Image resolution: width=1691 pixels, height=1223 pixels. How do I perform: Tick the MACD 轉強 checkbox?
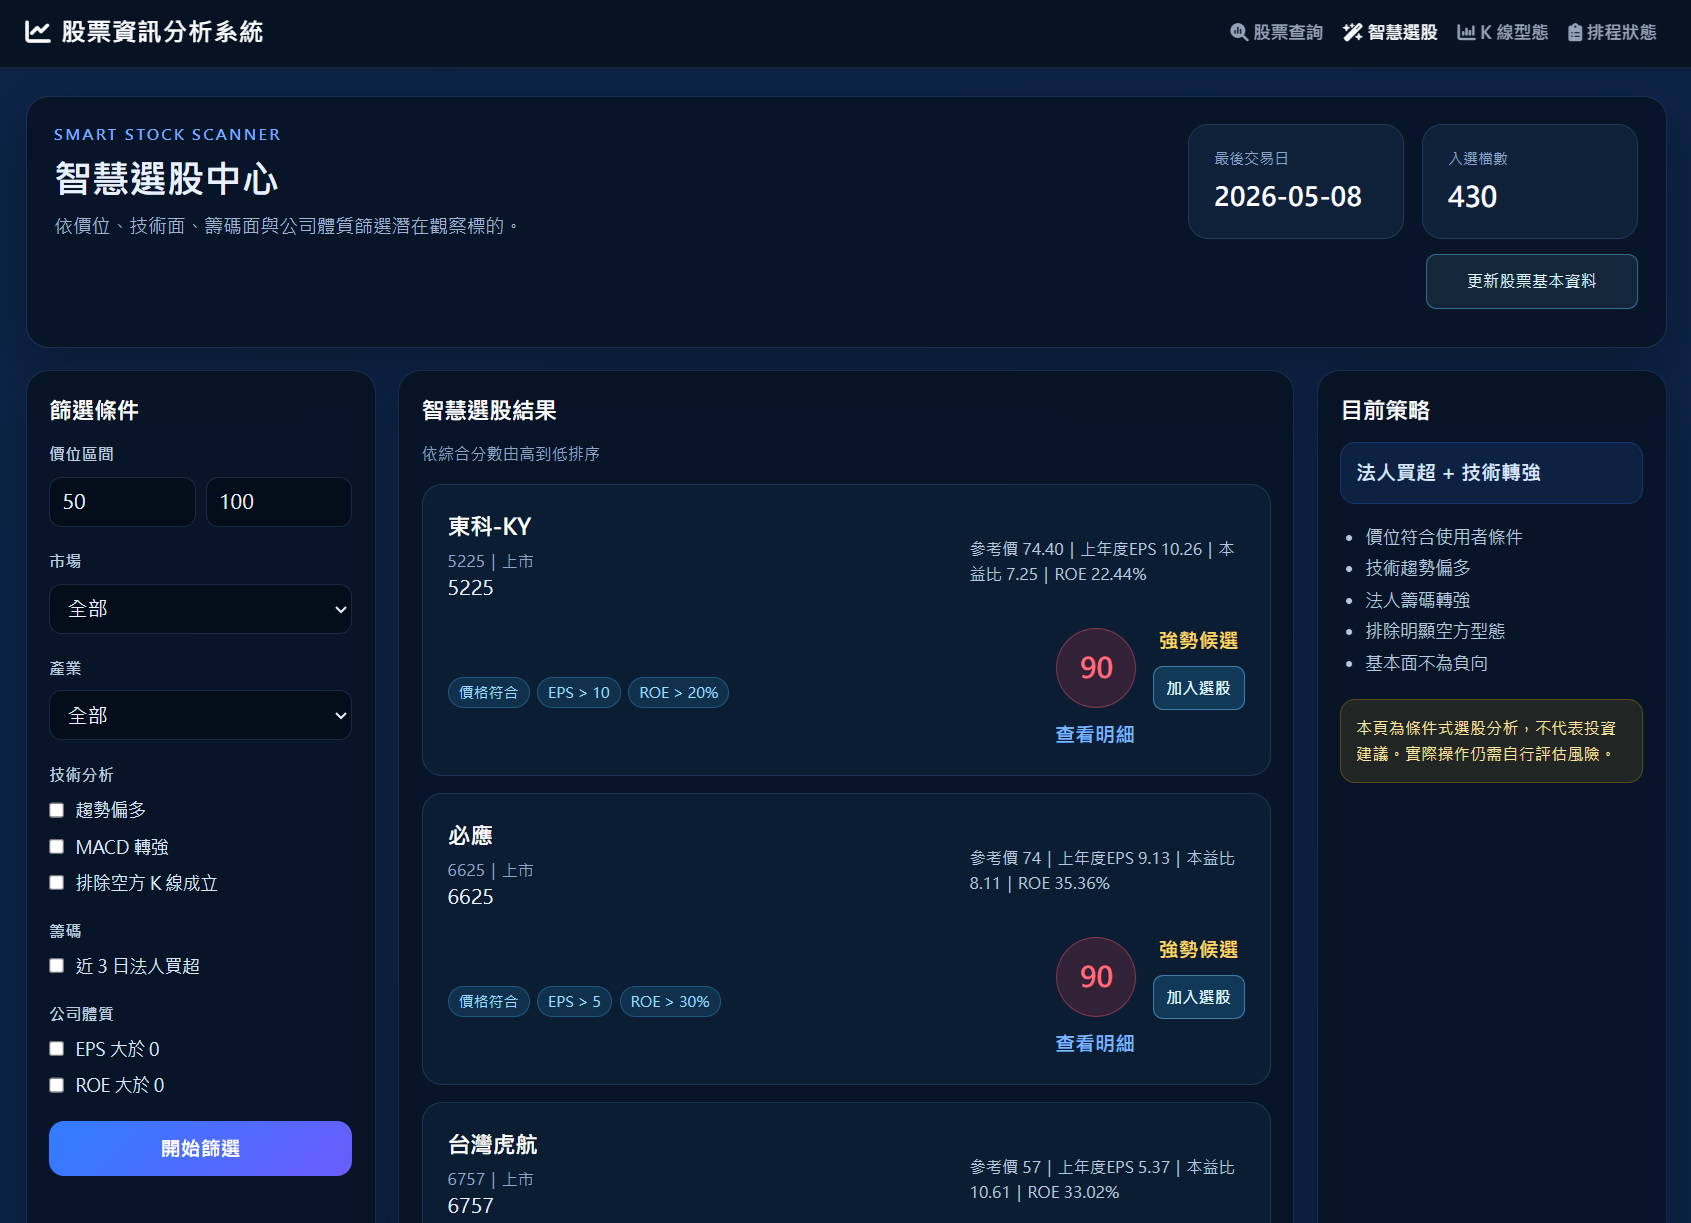click(57, 847)
